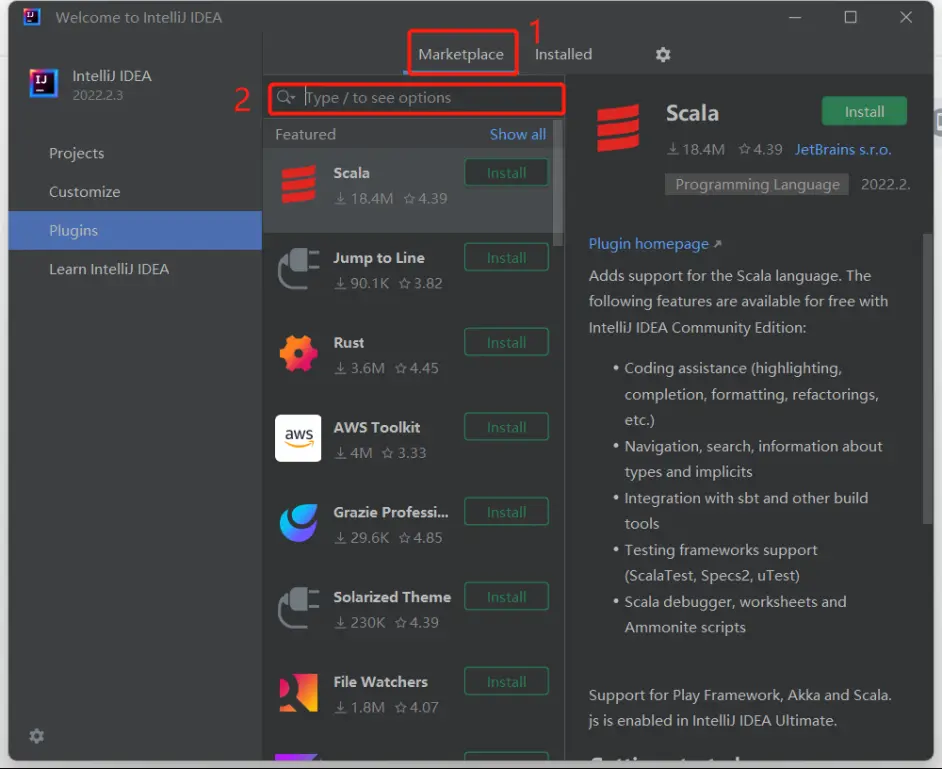Select the AWS Toolkit plugin icon
The height and width of the screenshot is (769, 942).
(x=298, y=438)
